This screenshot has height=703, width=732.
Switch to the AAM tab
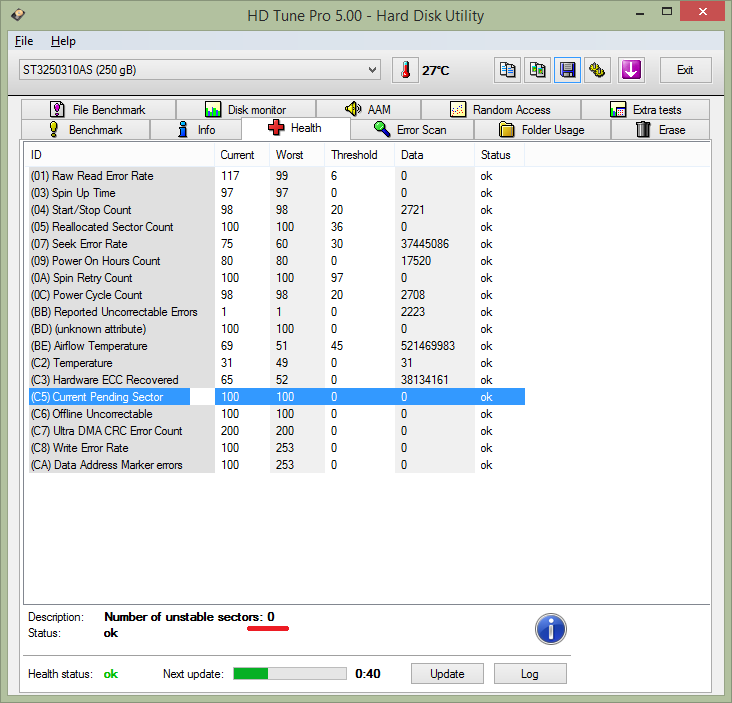point(368,110)
